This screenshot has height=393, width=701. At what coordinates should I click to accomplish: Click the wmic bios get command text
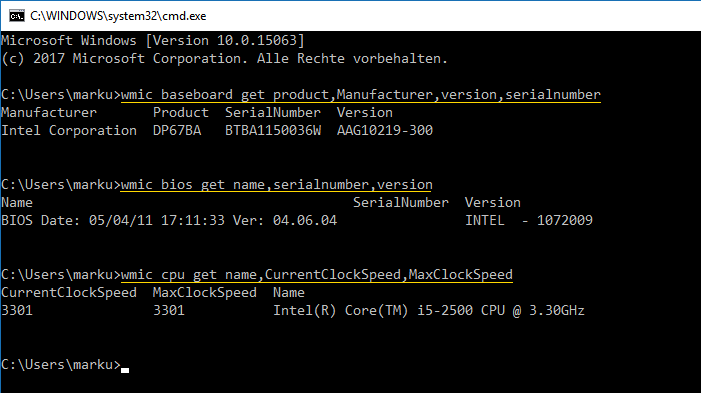(x=277, y=185)
